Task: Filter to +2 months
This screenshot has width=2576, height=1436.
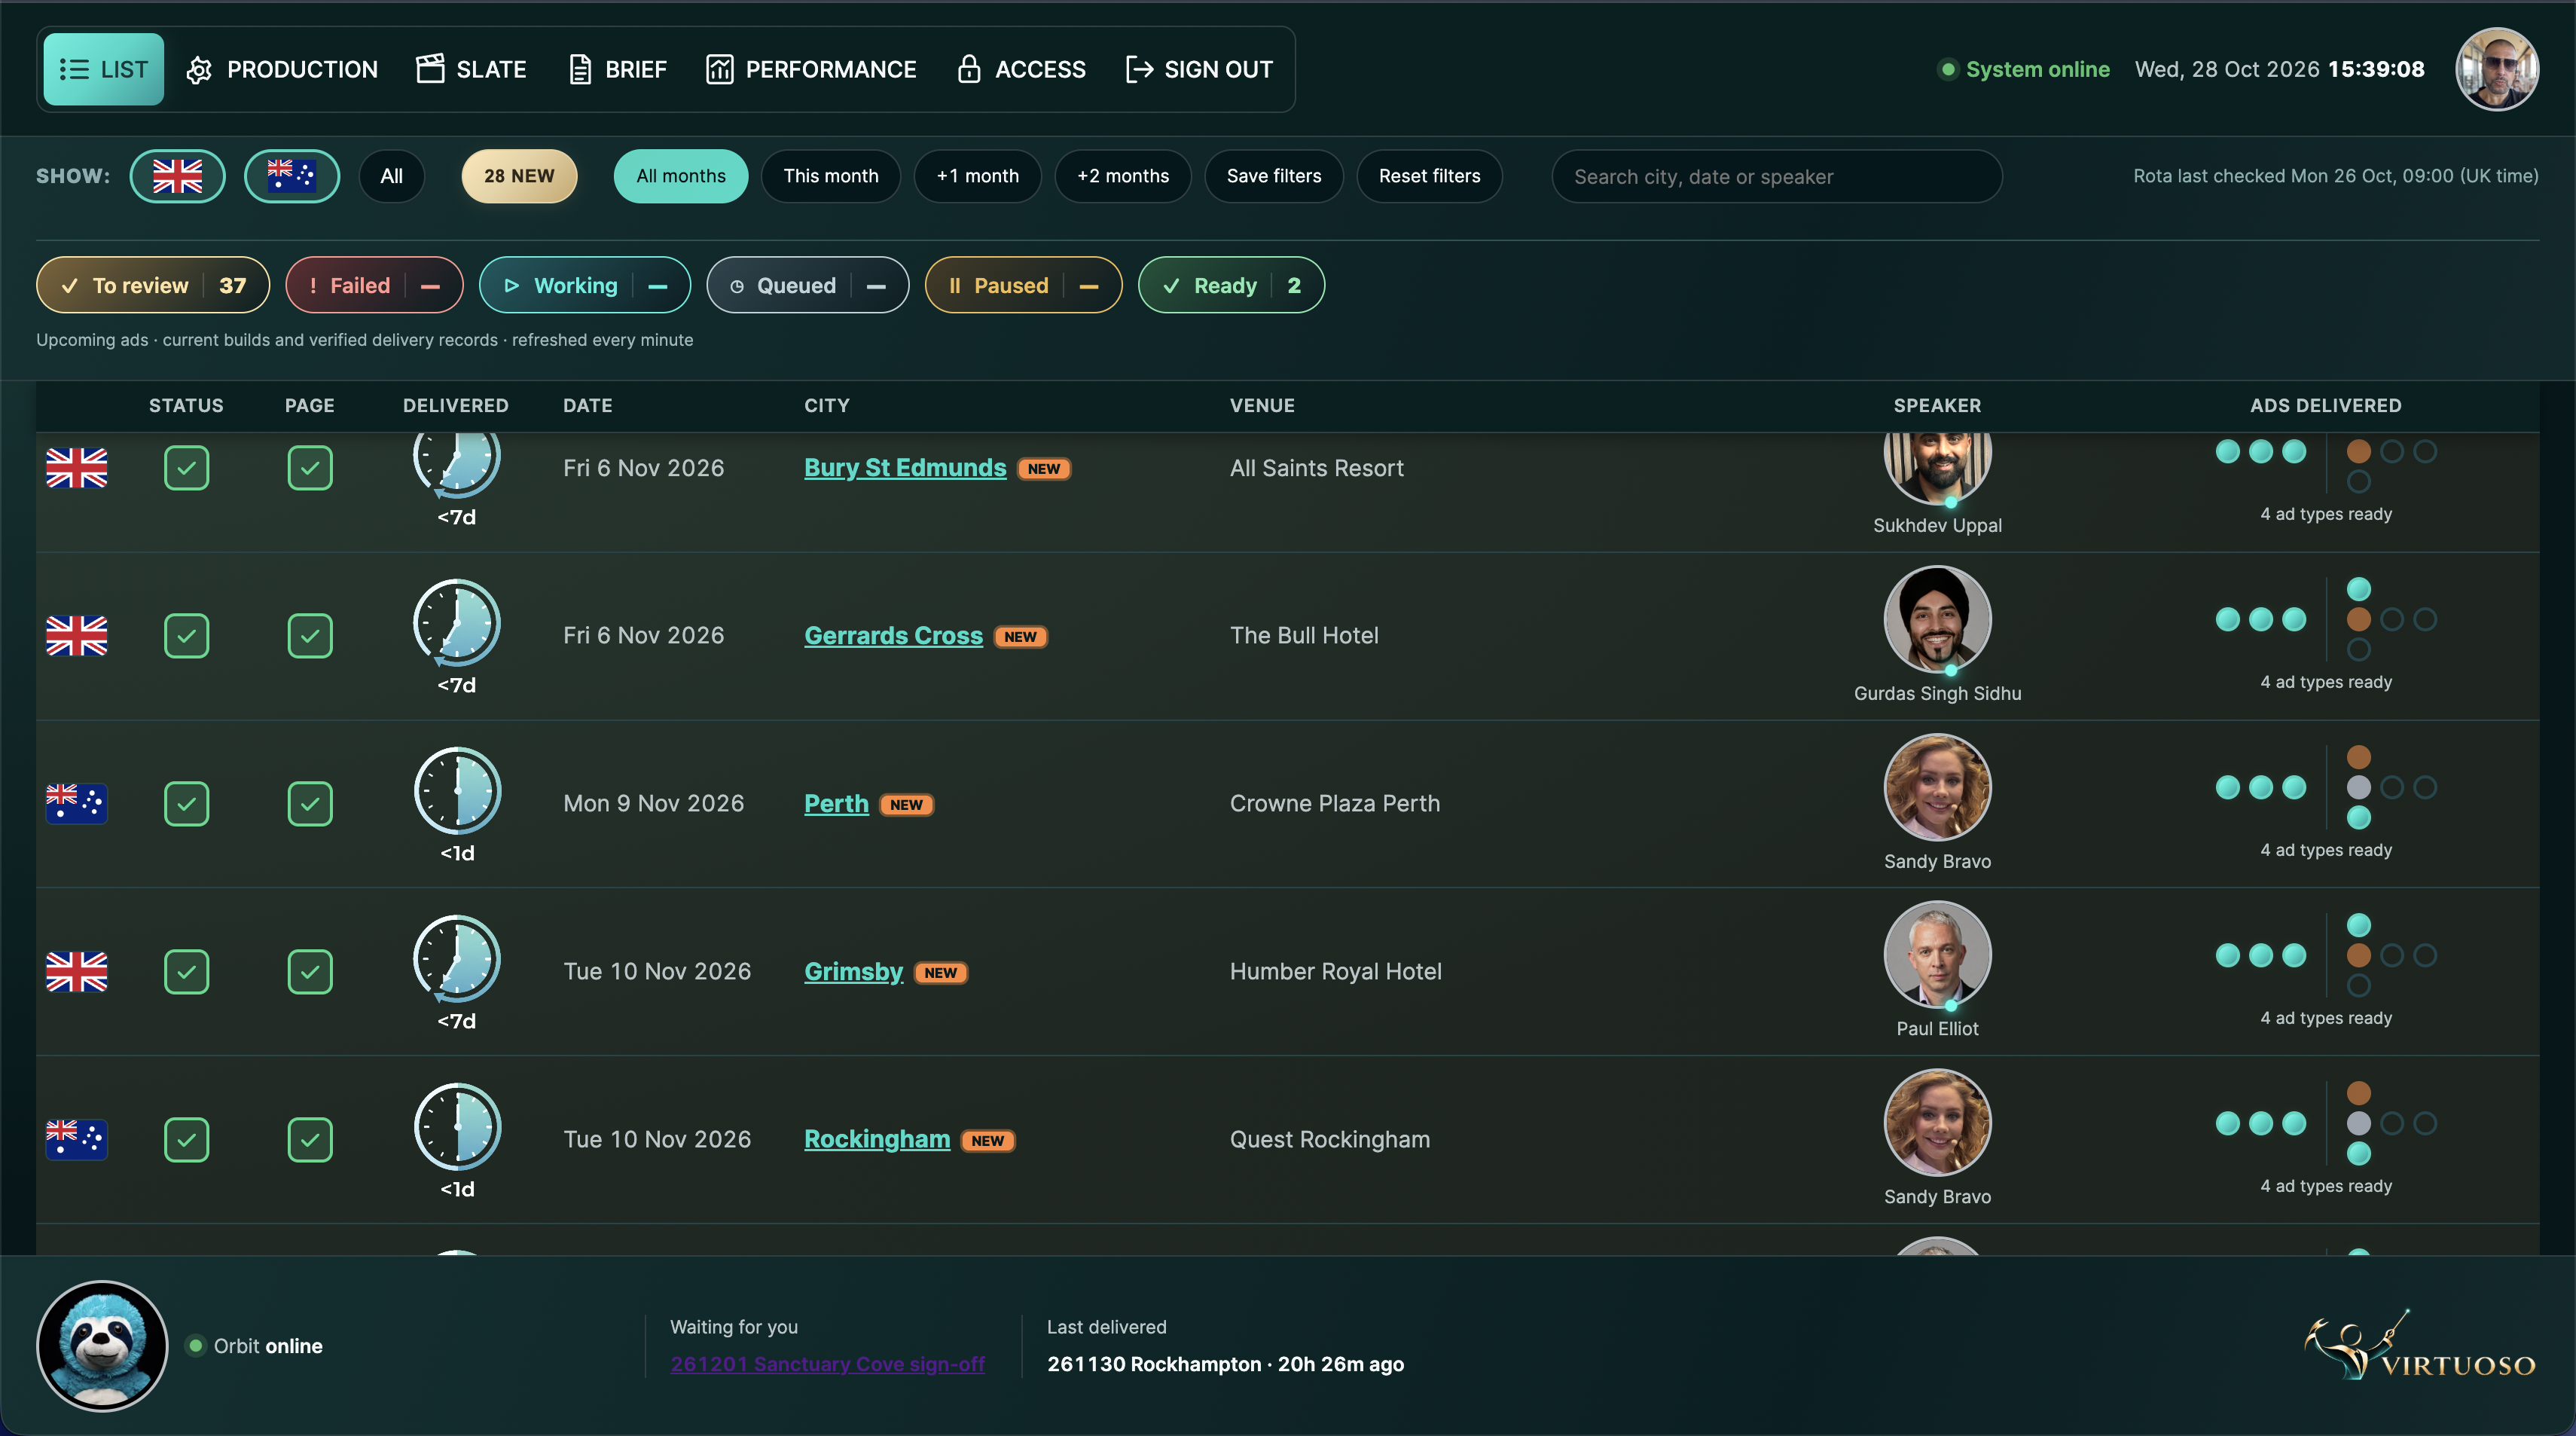Action: 1123,176
